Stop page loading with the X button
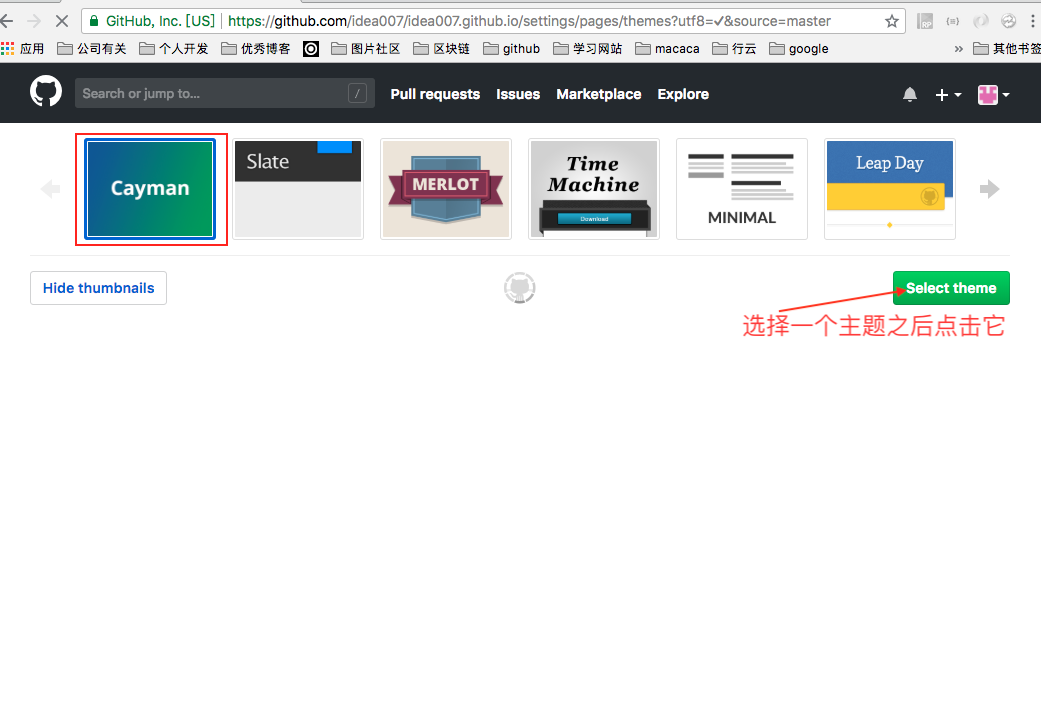The height and width of the screenshot is (703, 1041). click(62, 21)
